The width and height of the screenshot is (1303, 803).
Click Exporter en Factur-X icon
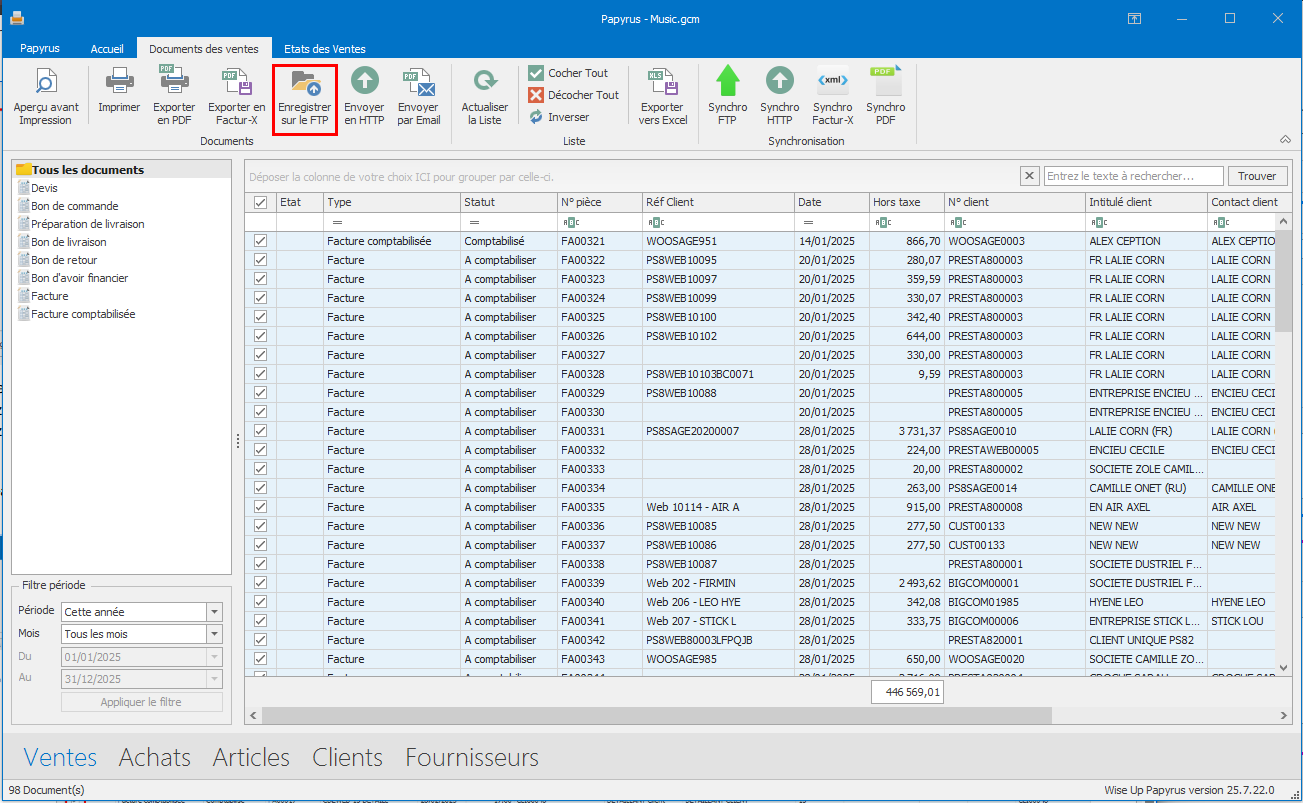tap(236, 82)
